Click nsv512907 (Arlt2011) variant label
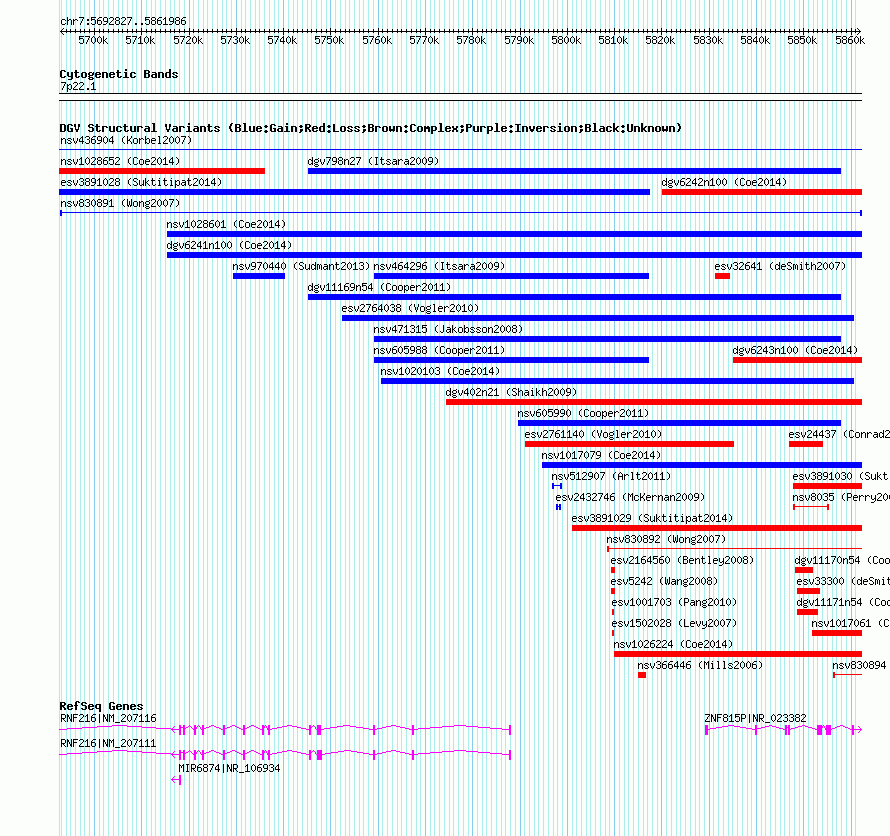Viewport: 890px width, 836px height. (x=611, y=476)
